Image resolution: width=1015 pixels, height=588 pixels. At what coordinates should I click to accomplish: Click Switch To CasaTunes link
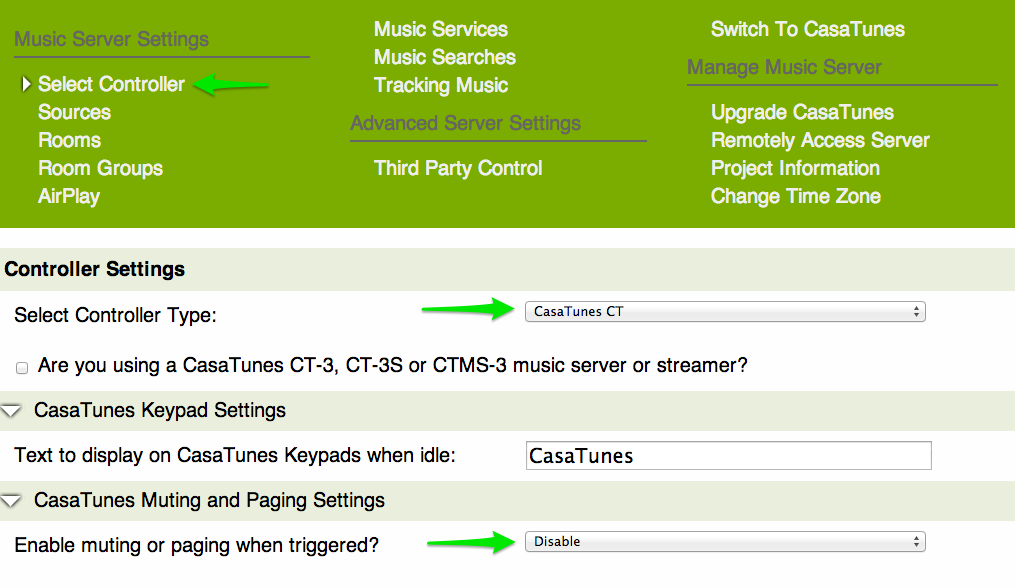(x=807, y=30)
